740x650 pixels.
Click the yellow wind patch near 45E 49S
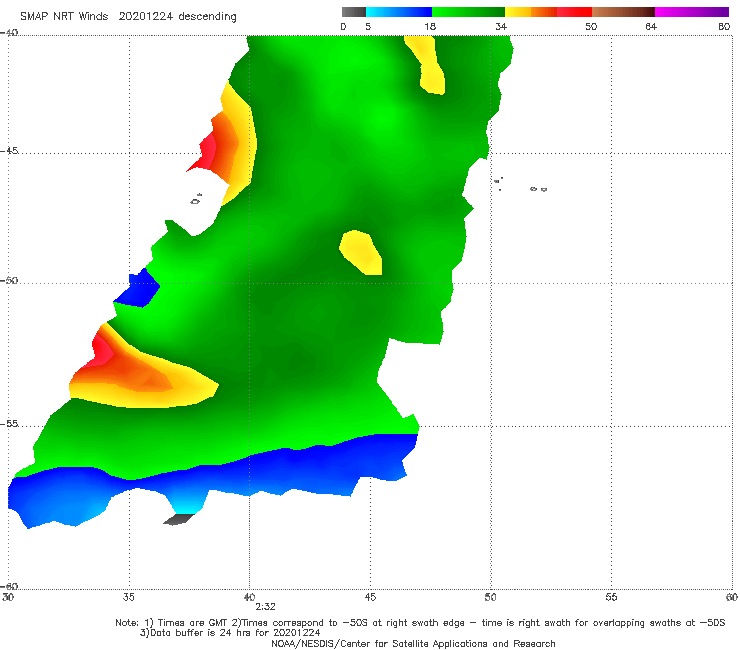pos(361,252)
